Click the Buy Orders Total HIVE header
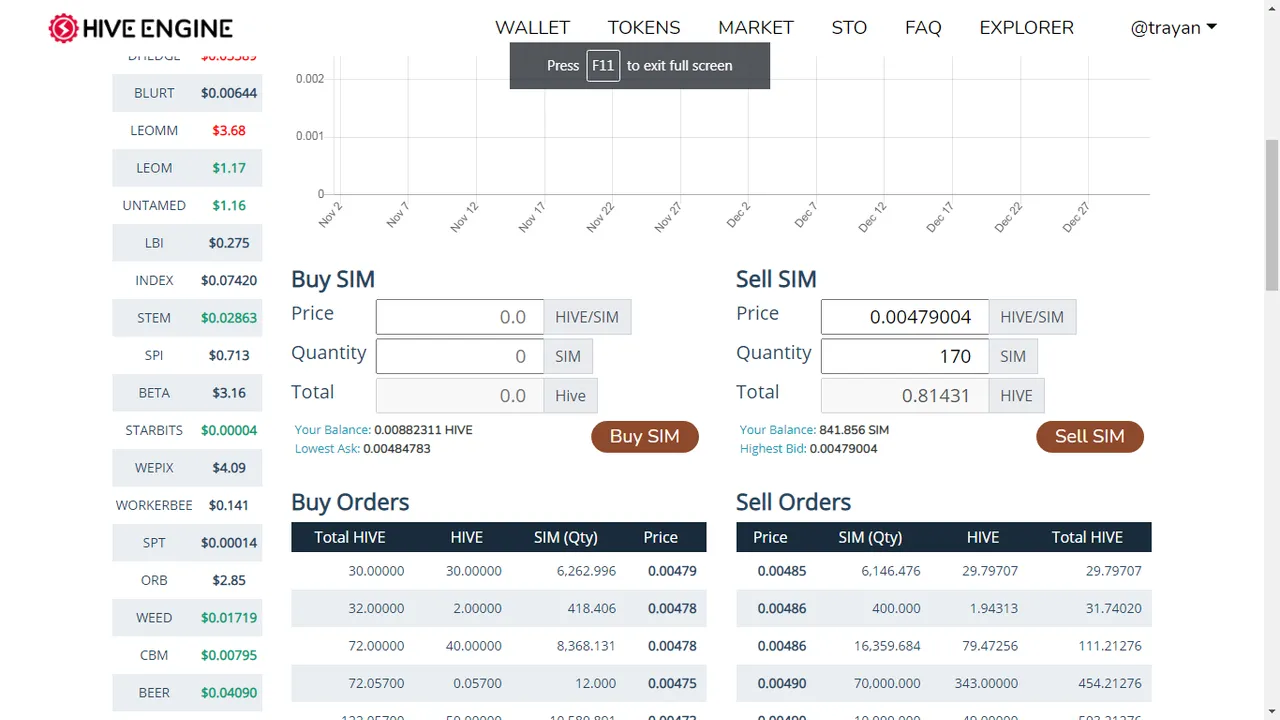The image size is (1280, 720). [350, 537]
